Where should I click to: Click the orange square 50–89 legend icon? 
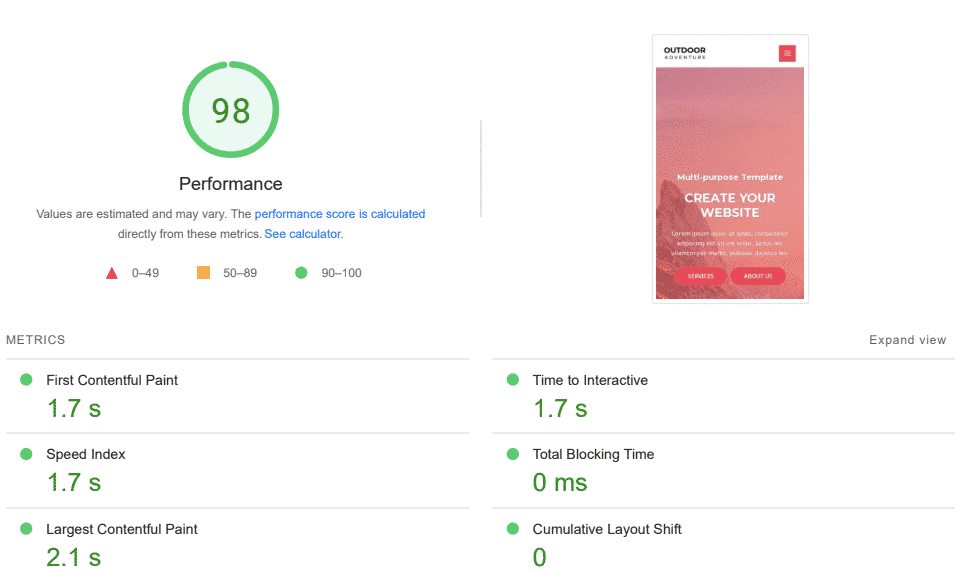[203, 272]
